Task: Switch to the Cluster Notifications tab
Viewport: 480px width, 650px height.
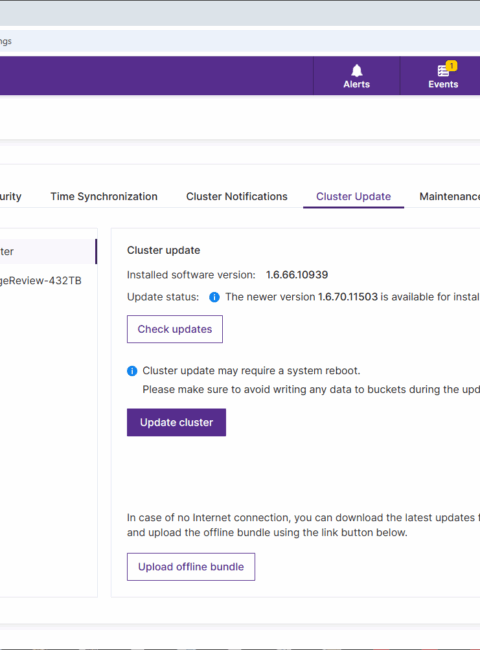Action: 237,196
